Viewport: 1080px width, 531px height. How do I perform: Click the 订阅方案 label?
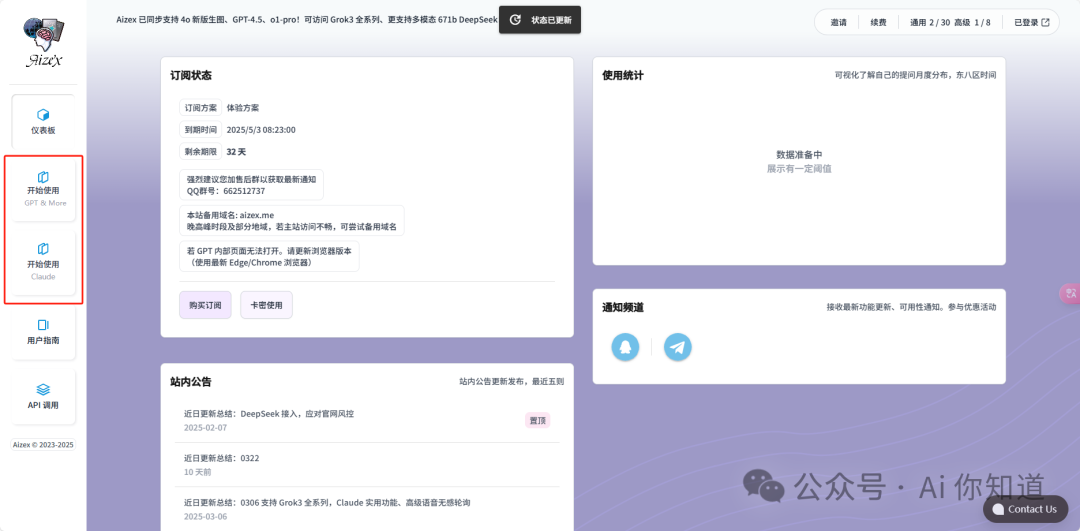click(201, 108)
